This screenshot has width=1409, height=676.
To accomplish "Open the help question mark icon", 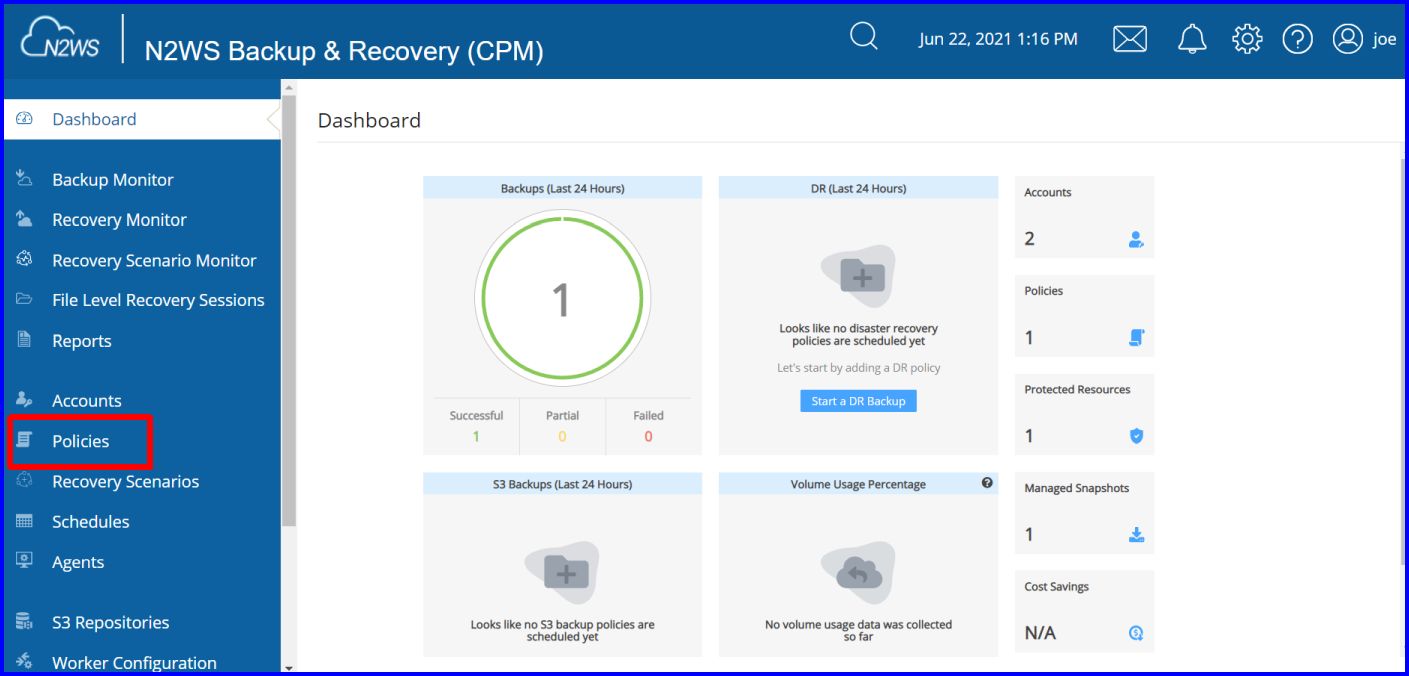I will point(1297,39).
